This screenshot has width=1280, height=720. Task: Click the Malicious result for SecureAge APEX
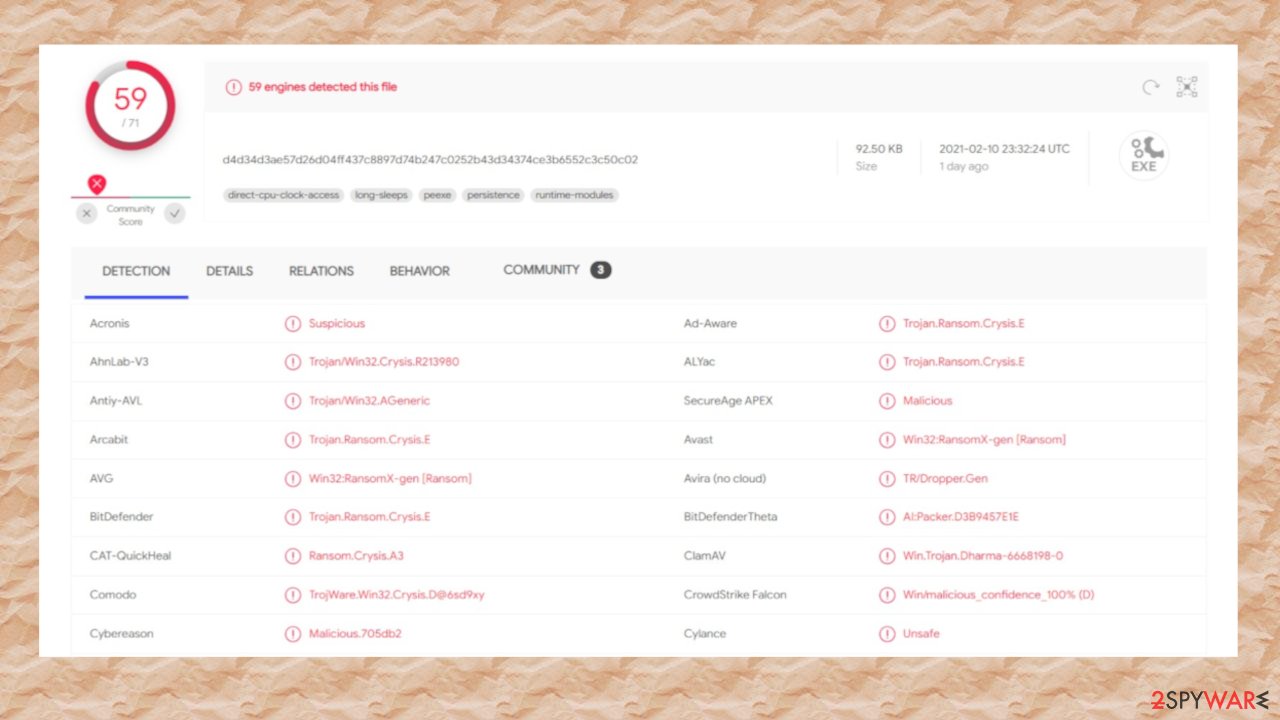928,401
